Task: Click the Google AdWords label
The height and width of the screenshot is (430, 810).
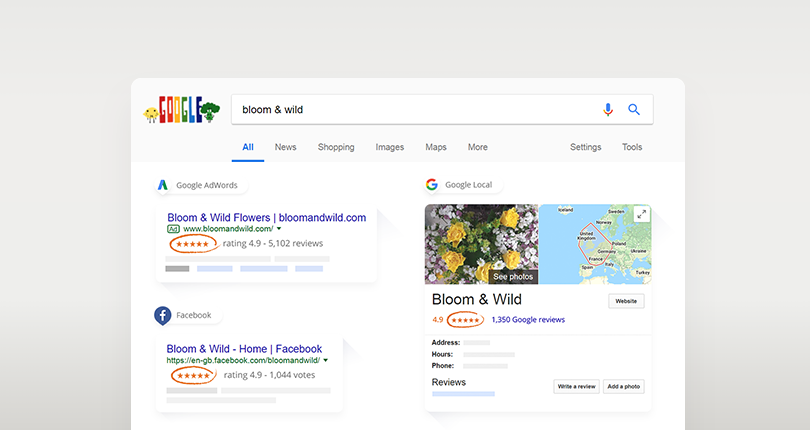Action: [207, 185]
